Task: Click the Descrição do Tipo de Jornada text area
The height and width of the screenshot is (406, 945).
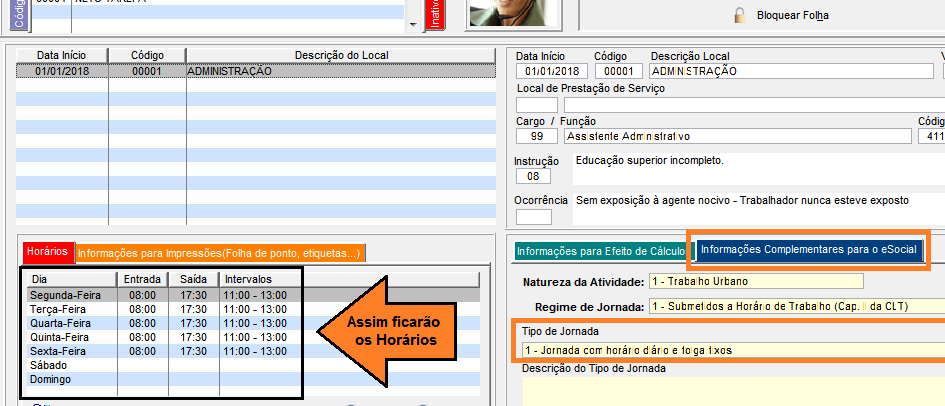Action: 733,391
